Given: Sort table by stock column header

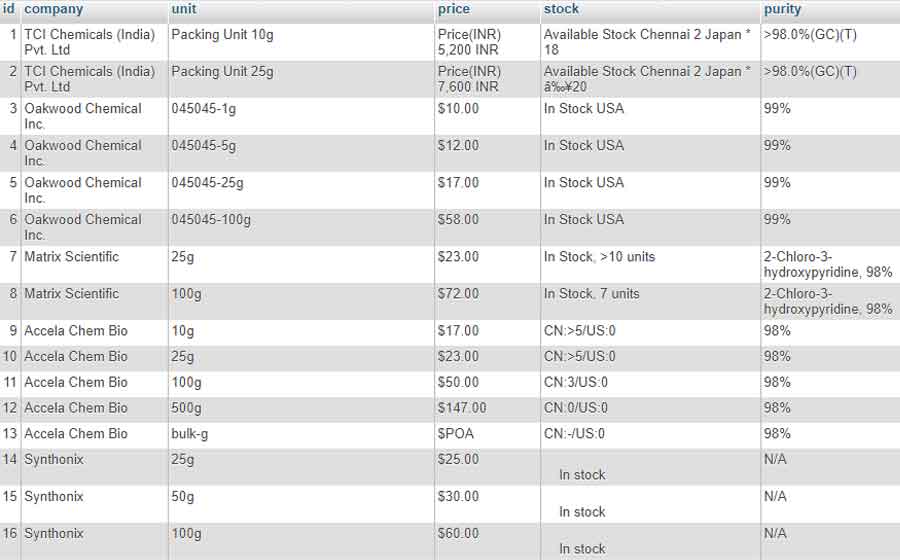Looking at the screenshot, I should click(x=561, y=9).
